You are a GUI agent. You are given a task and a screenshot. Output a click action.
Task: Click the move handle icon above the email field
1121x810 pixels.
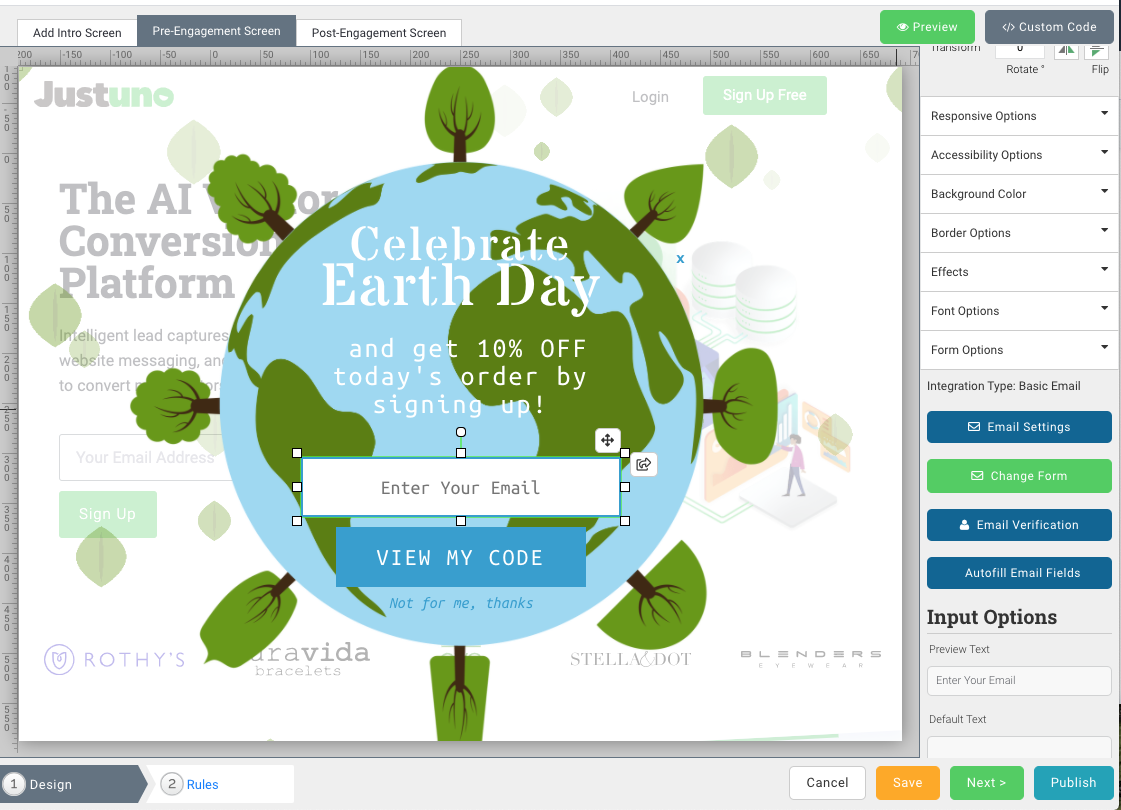click(607, 440)
